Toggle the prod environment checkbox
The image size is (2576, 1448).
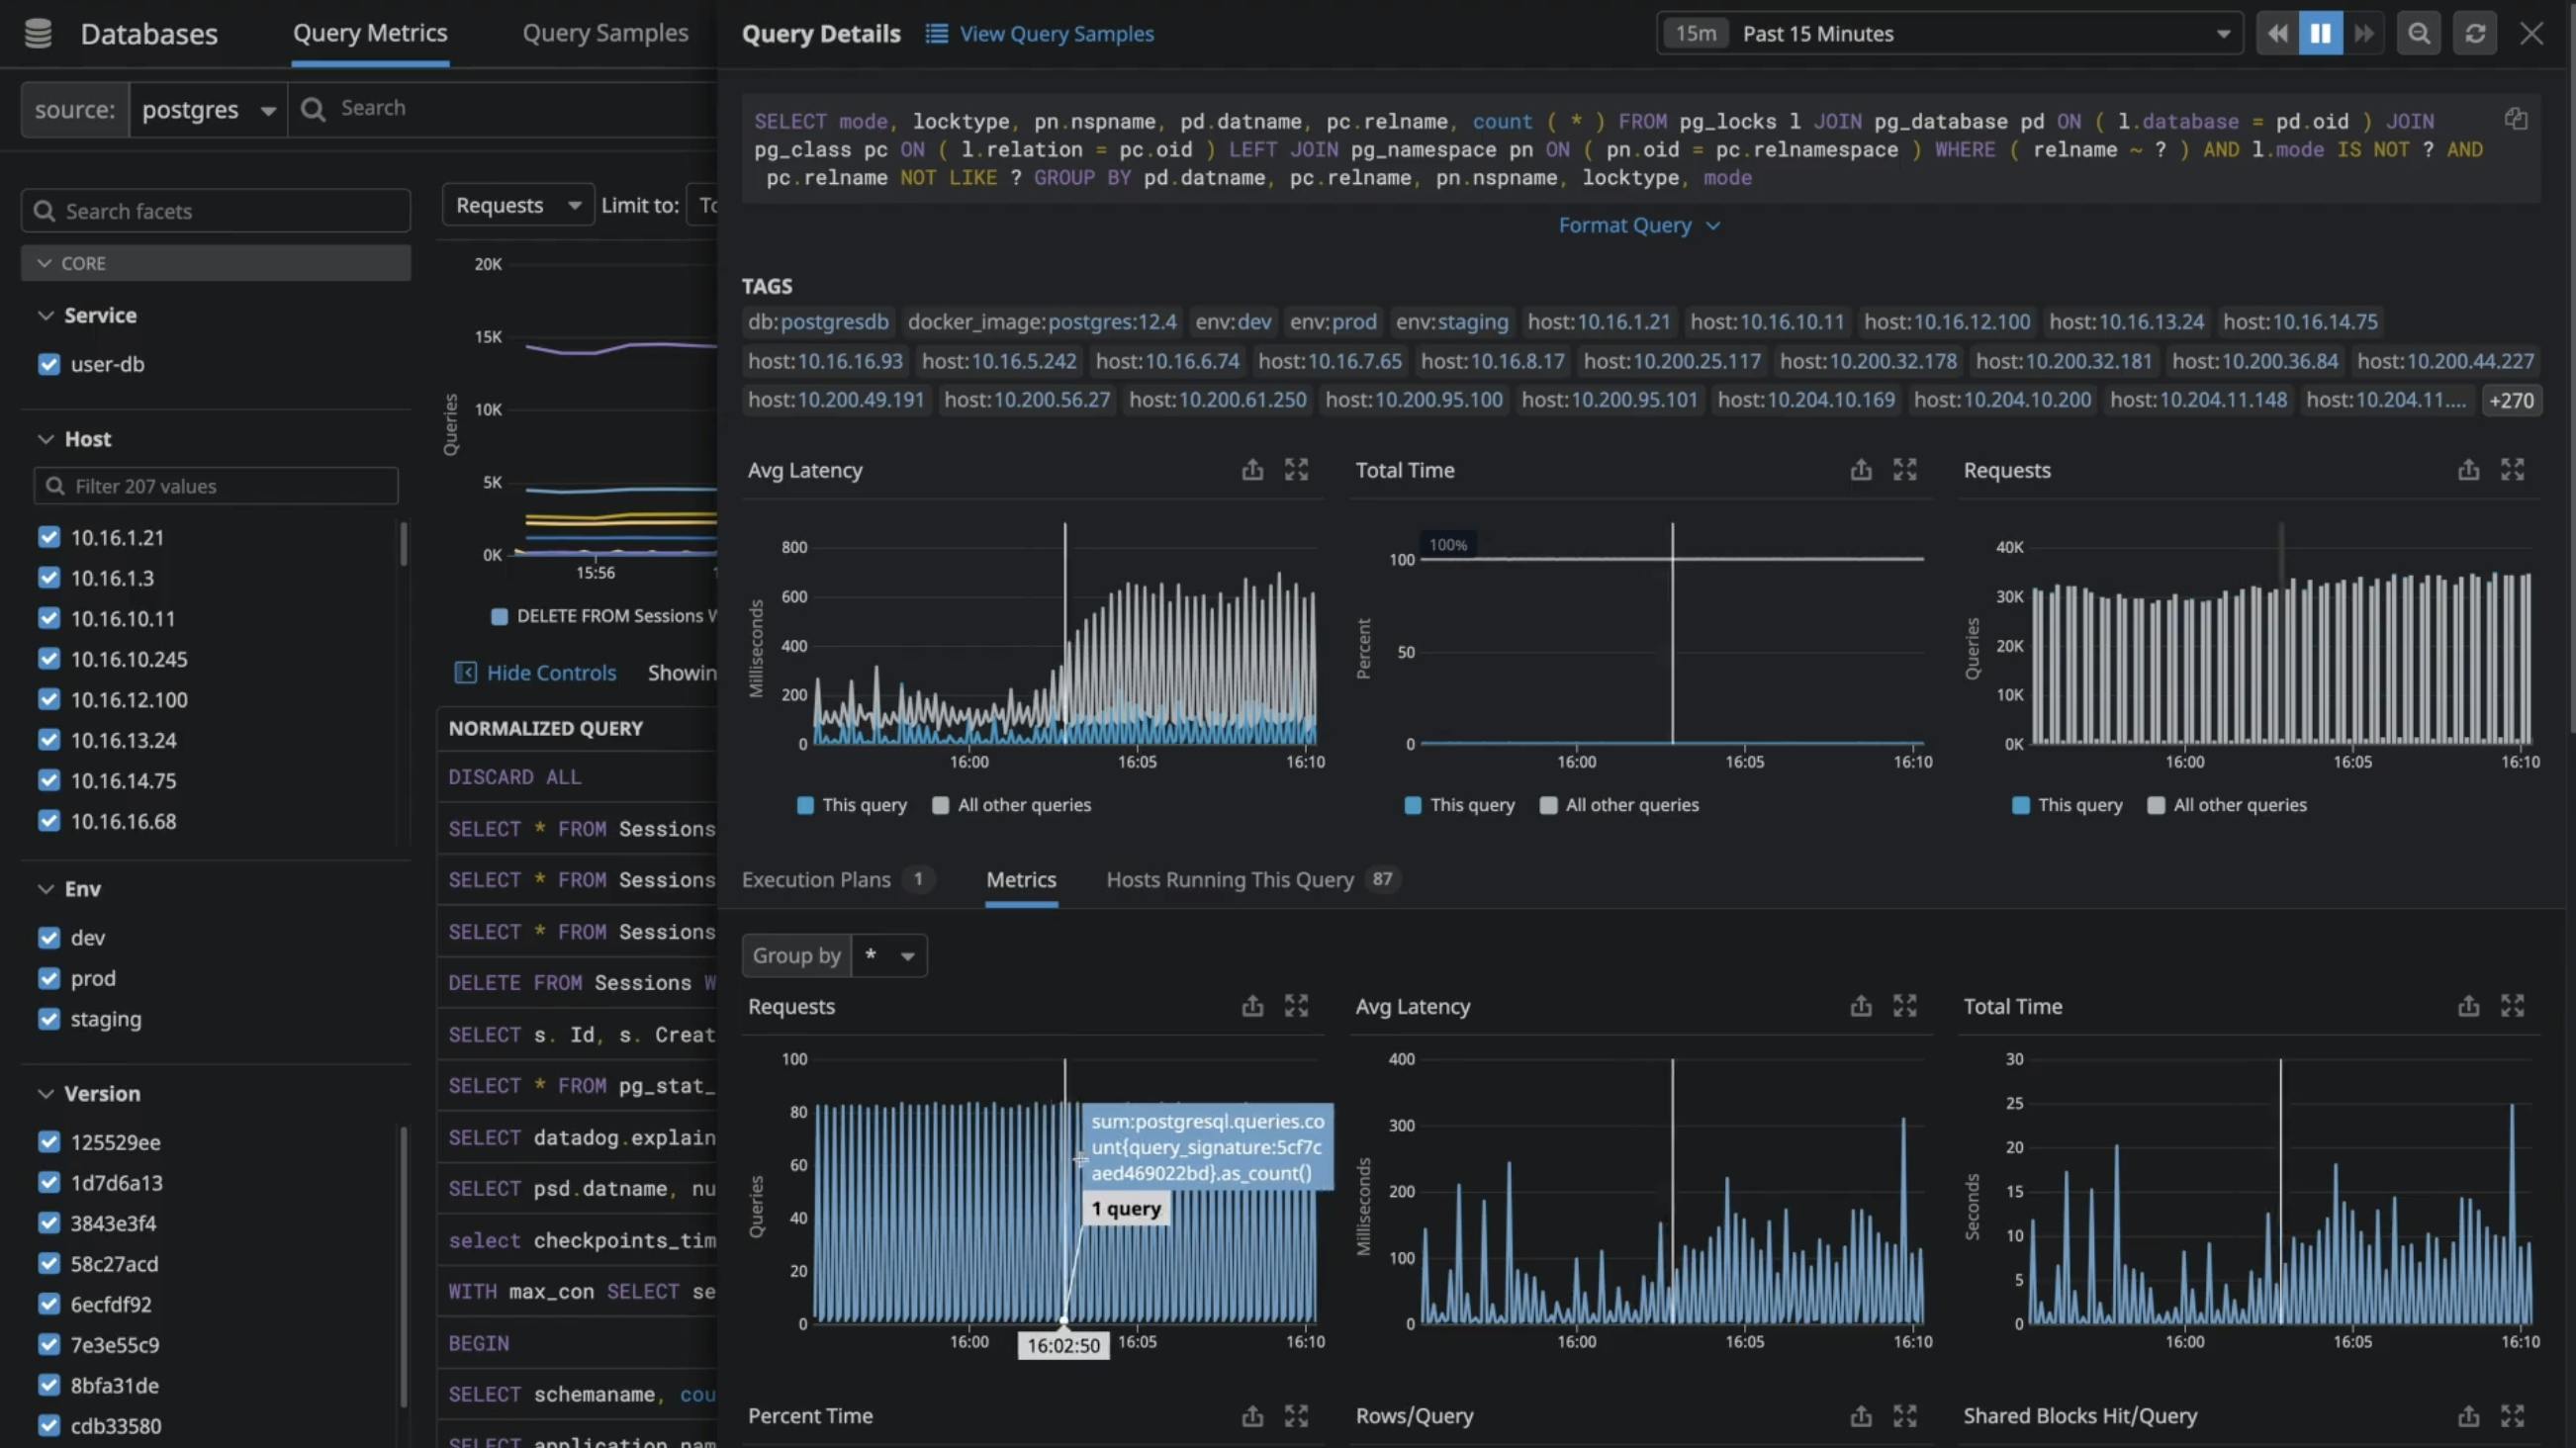(x=49, y=978)
